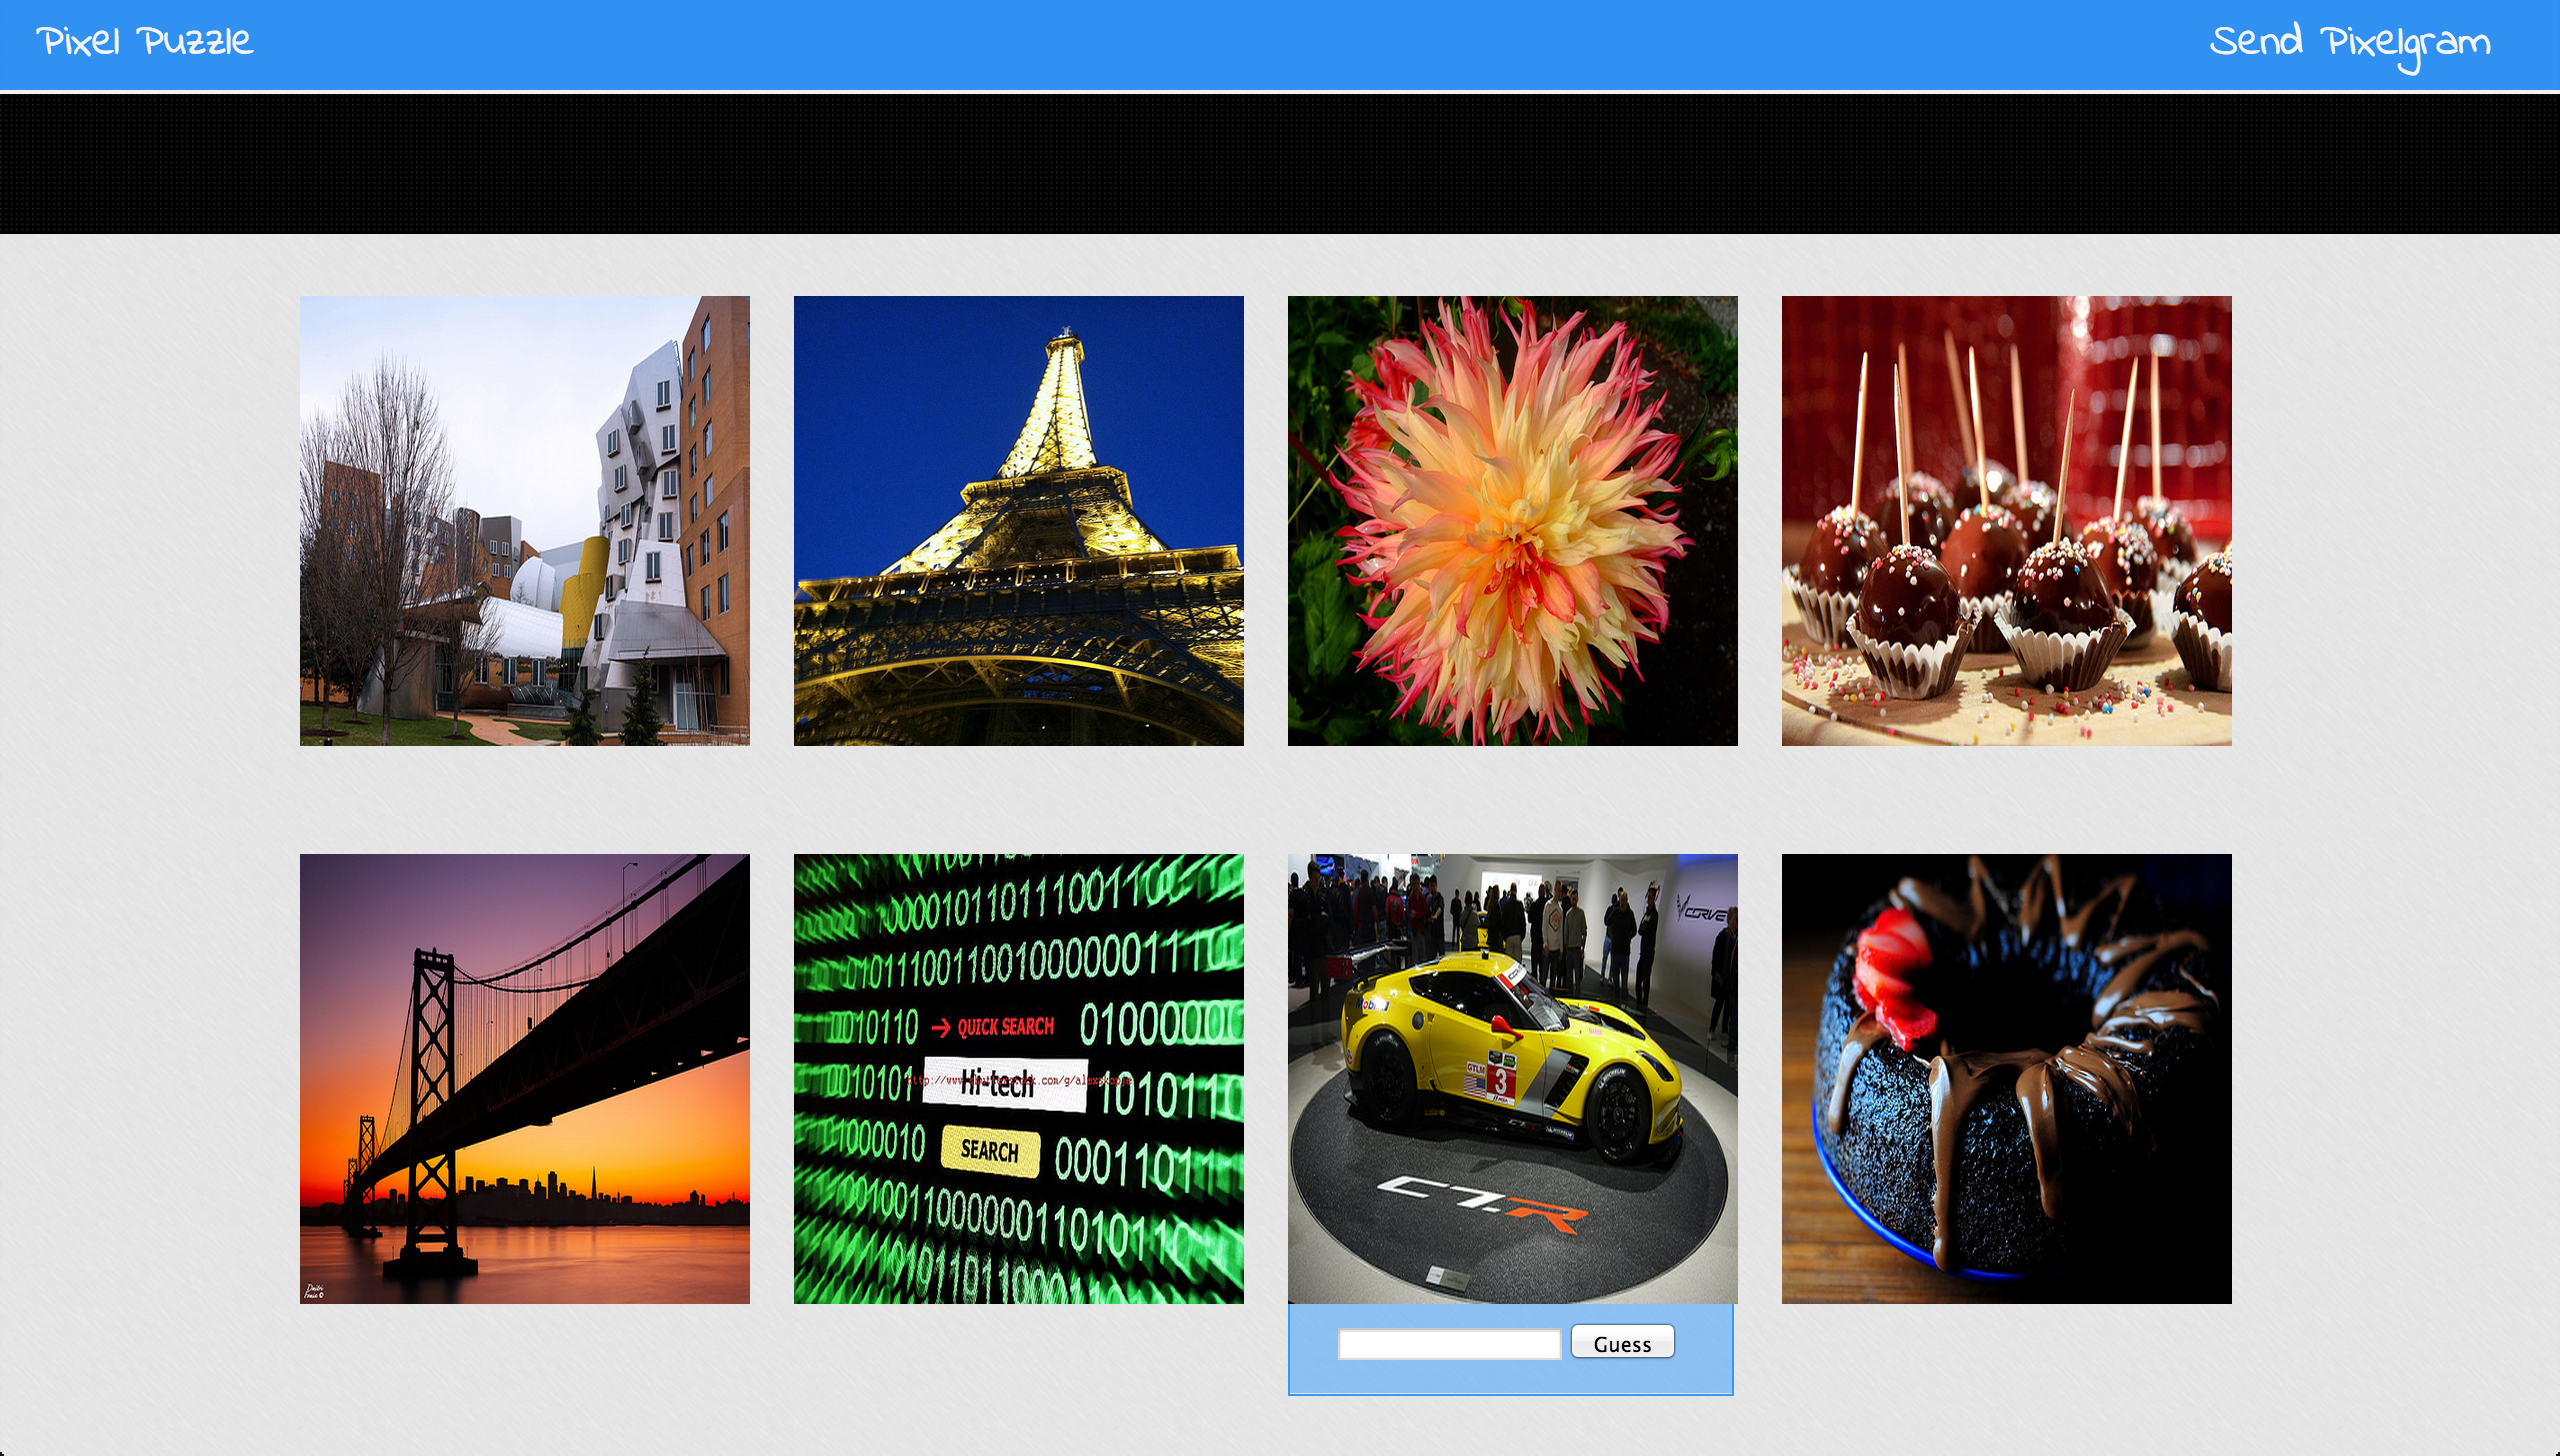Click the white Hi-tech label in binary image
The image size is (2560, 1456).
pos(1004,1083)
